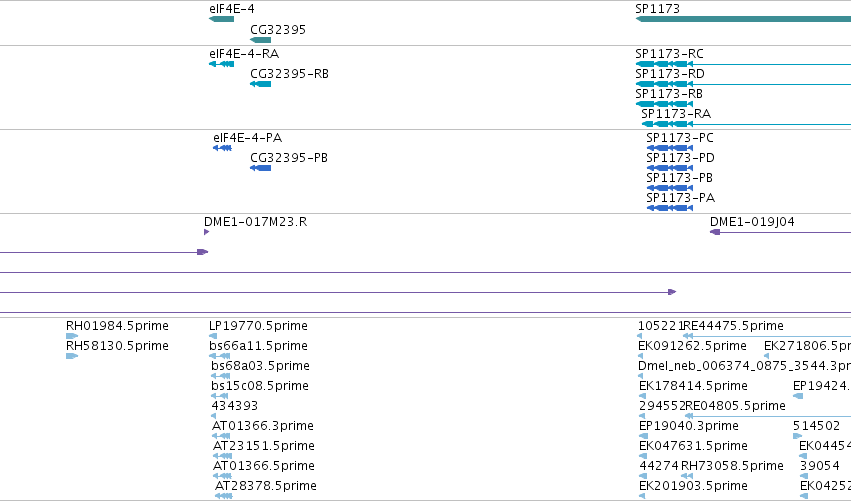
Task: Select the 294552 feature label
Action: pyautogui.click(x=662, y=406)
